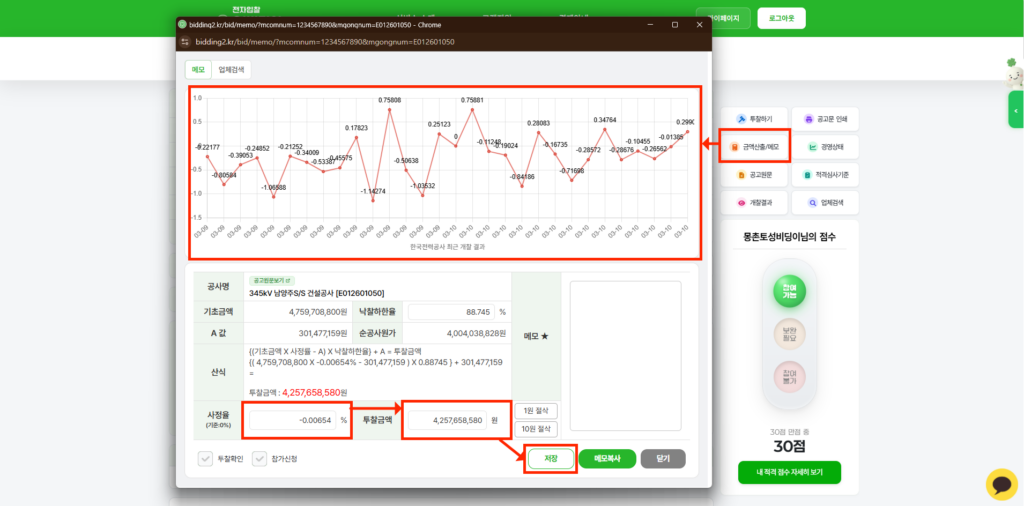
Task: View 개찰결과 eye icon
Action: click(741, 203)
